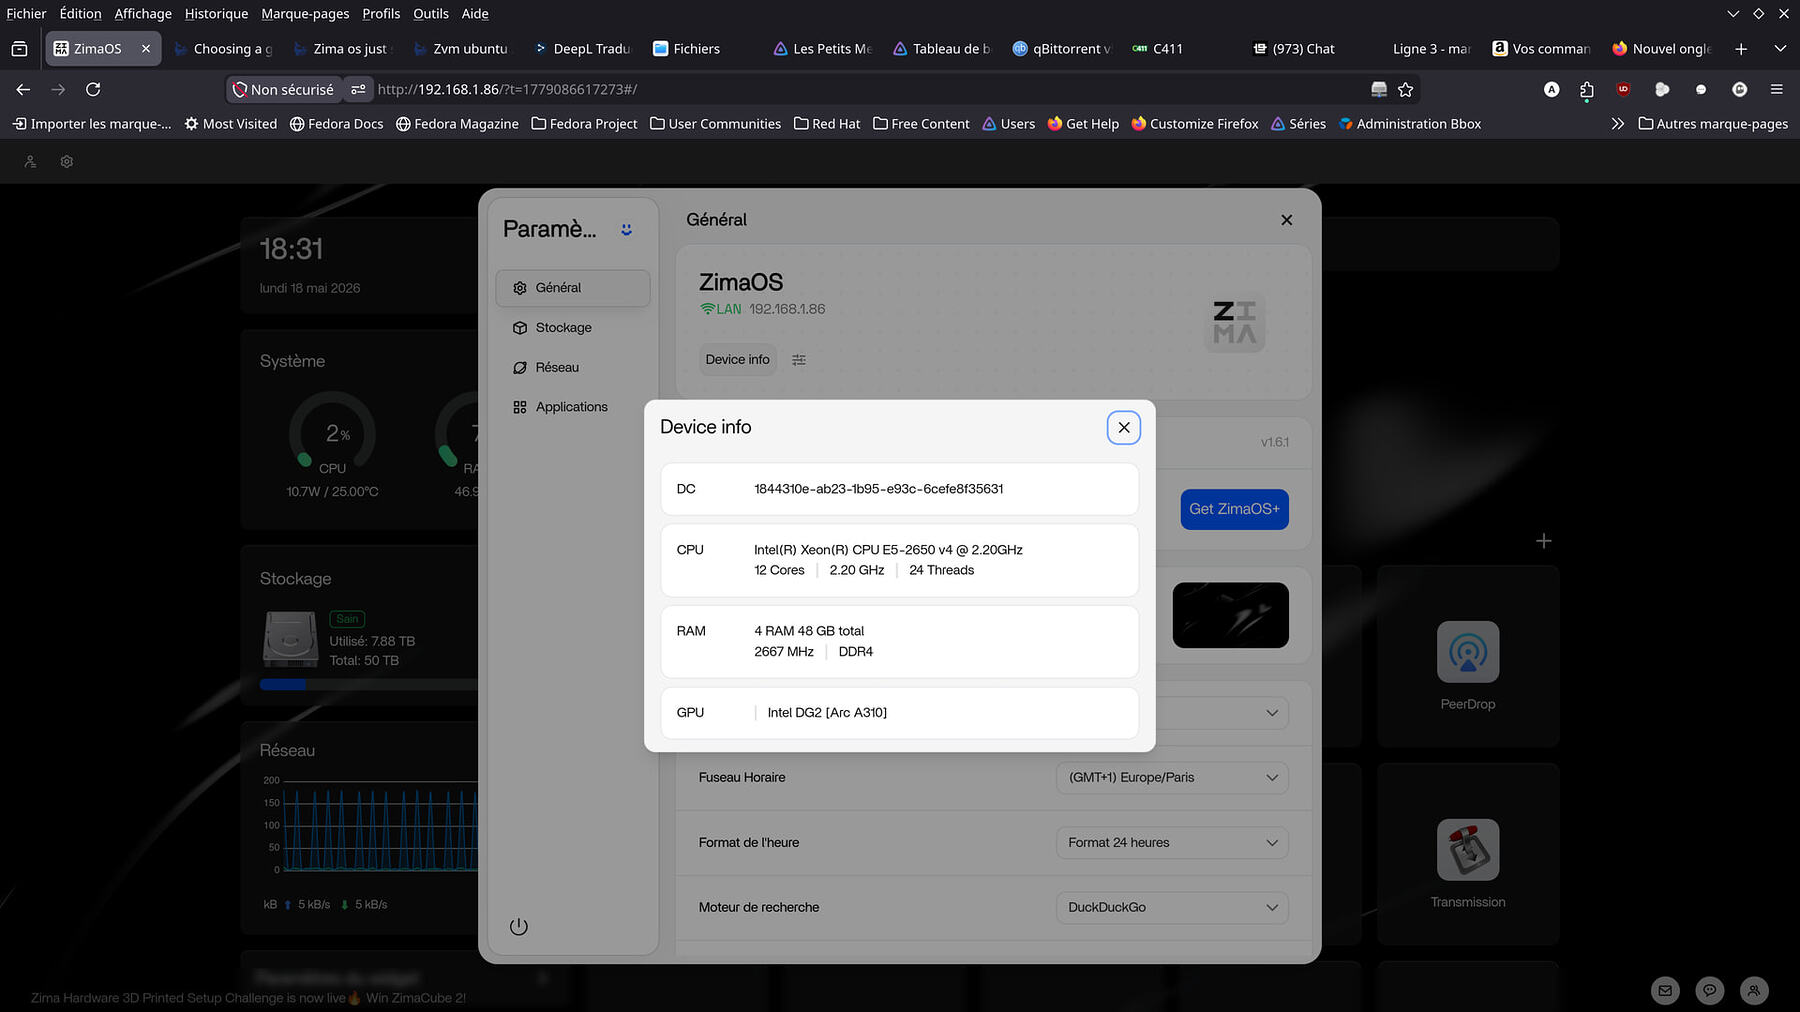The image size is (1800, 1012).
Task: Open the Most Visited bookmark
Action: 231,124
